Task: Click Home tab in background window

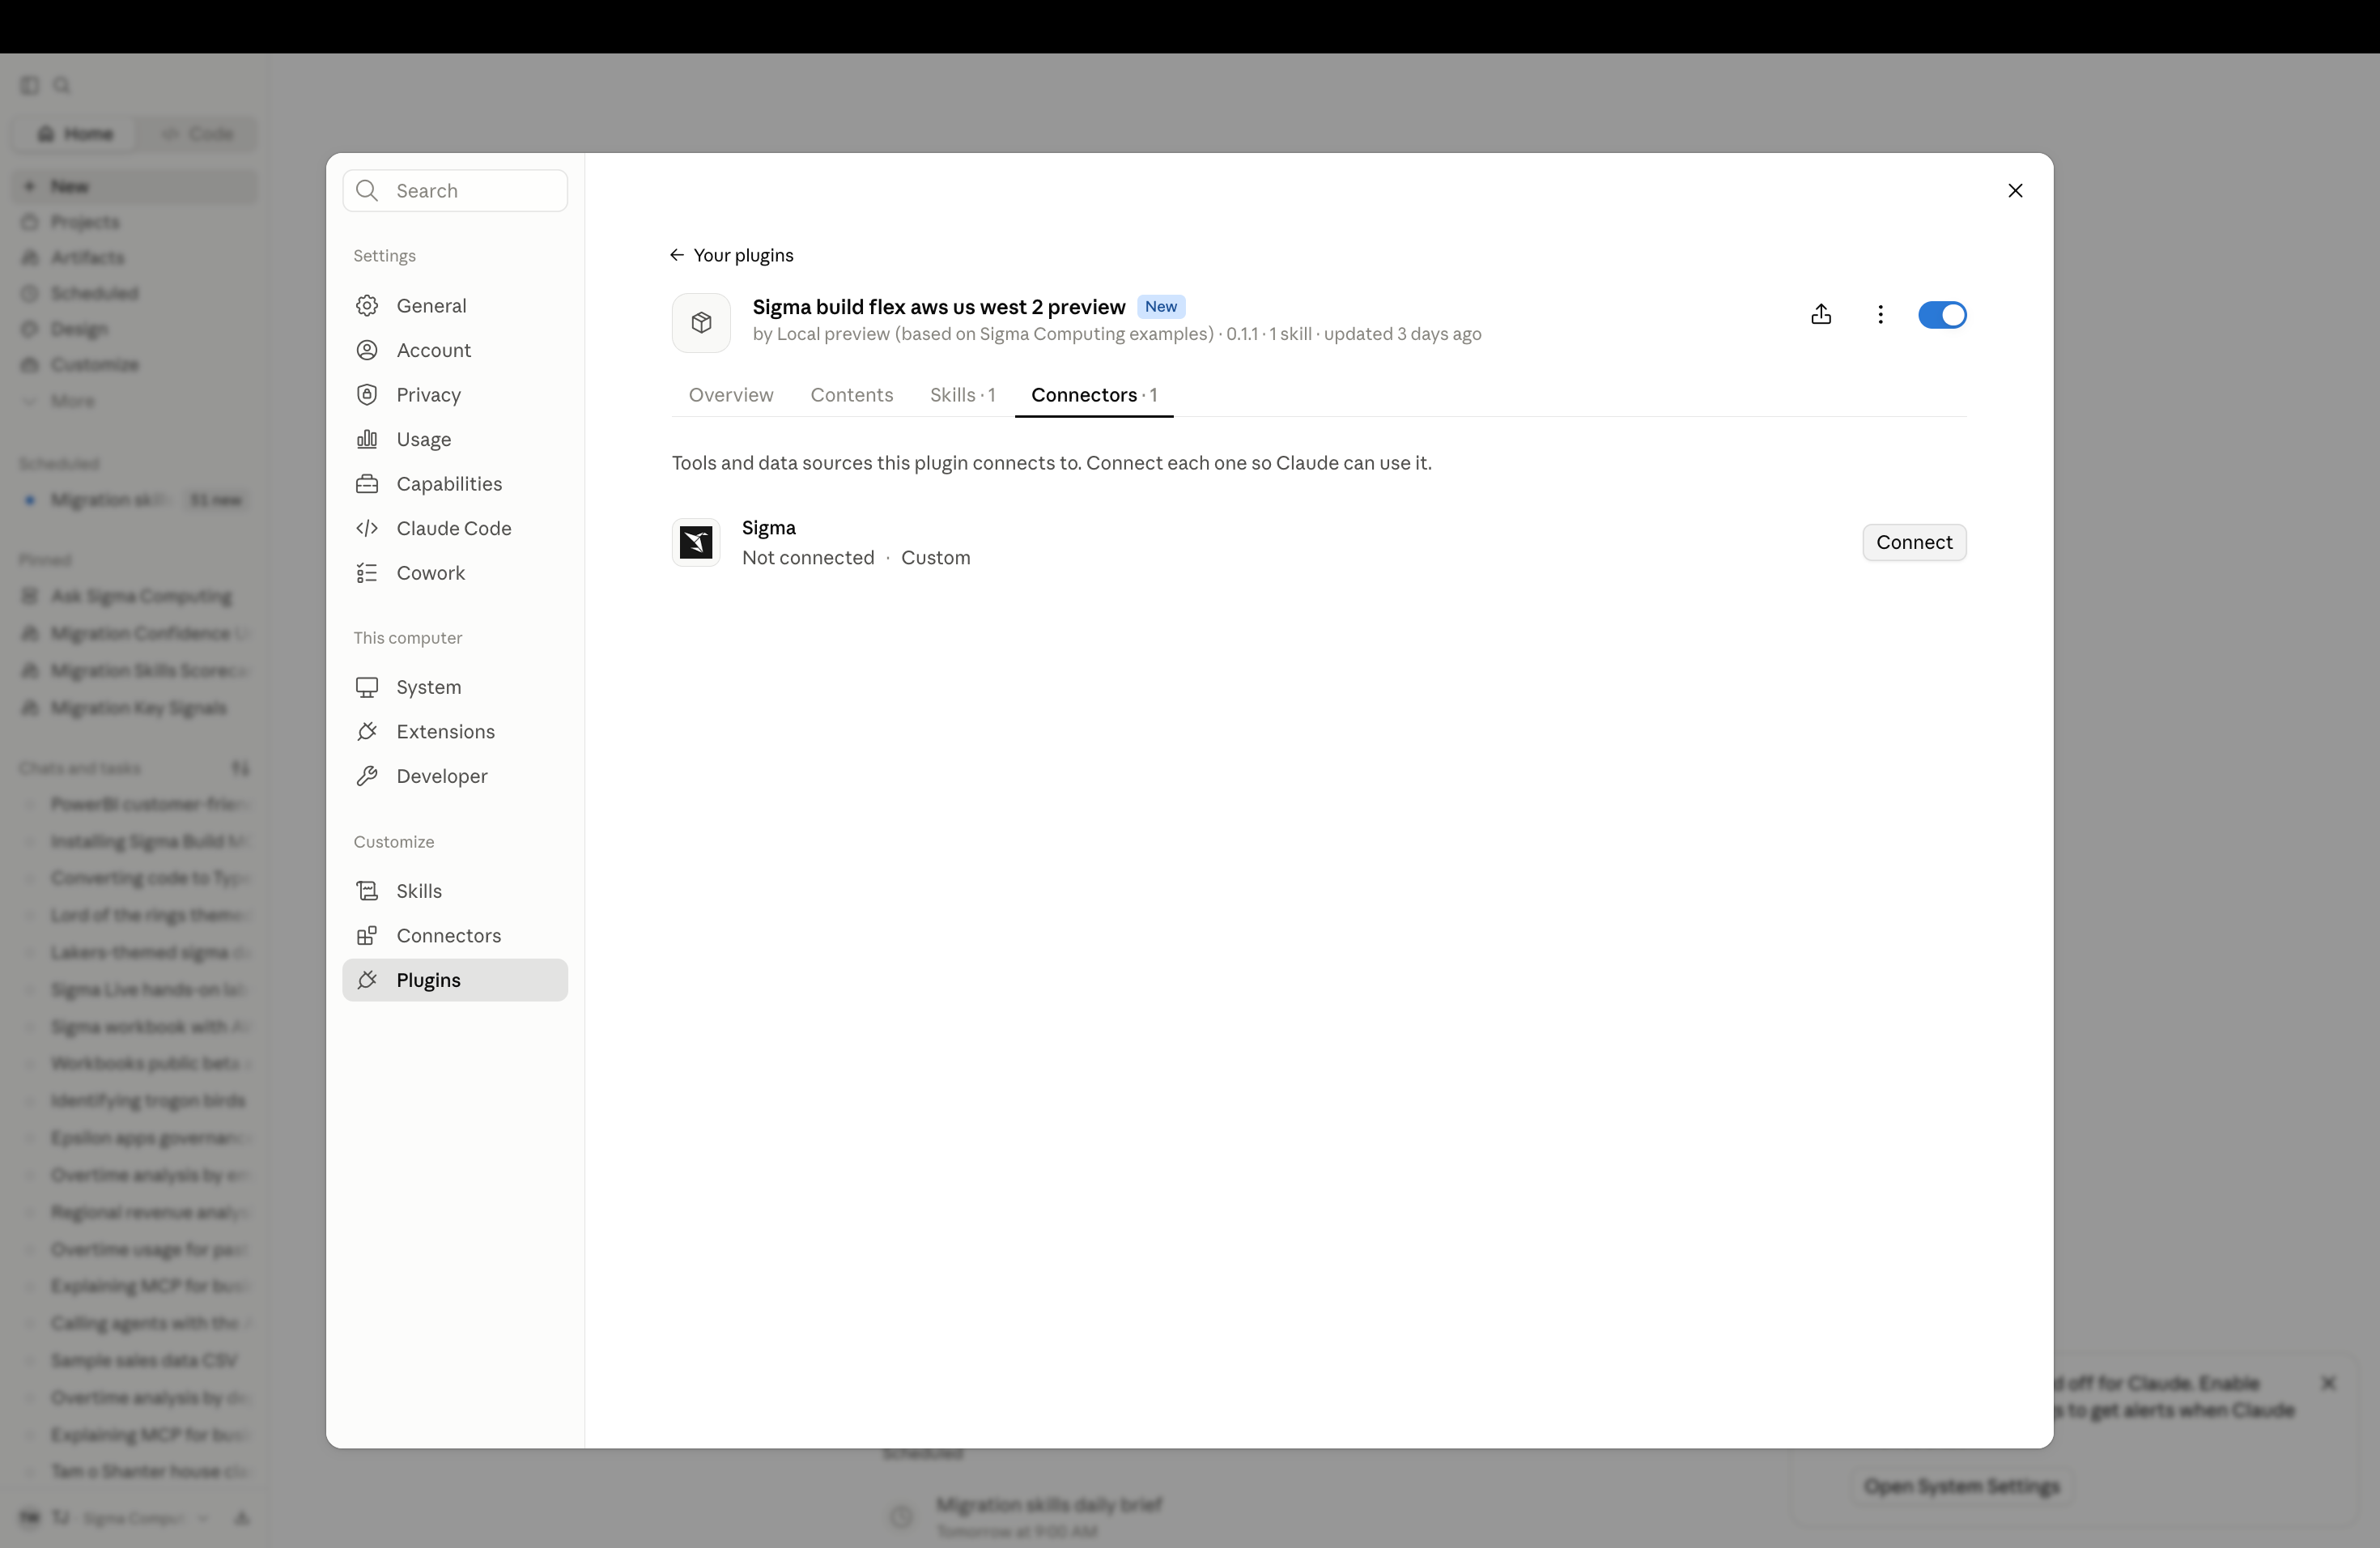Action: coord(75,134)
